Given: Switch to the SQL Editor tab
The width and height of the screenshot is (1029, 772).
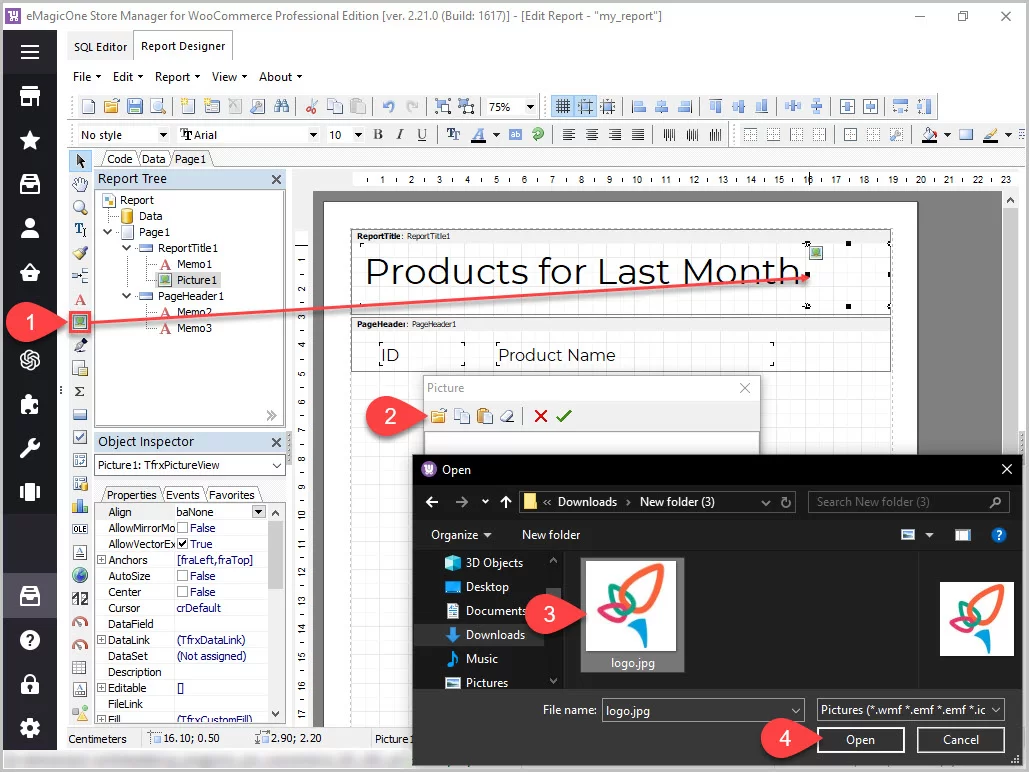Looking at the screenshot, I should [x=100, y=47].
